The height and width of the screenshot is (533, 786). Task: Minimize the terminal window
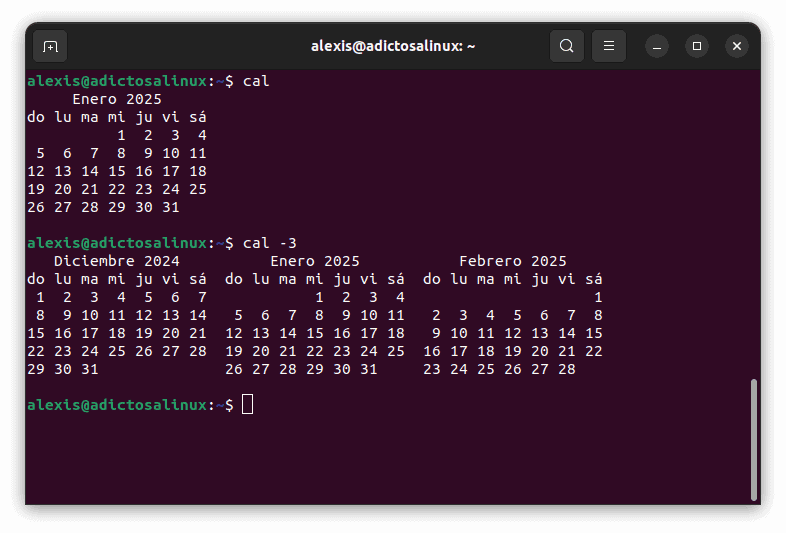pos(657,46)
